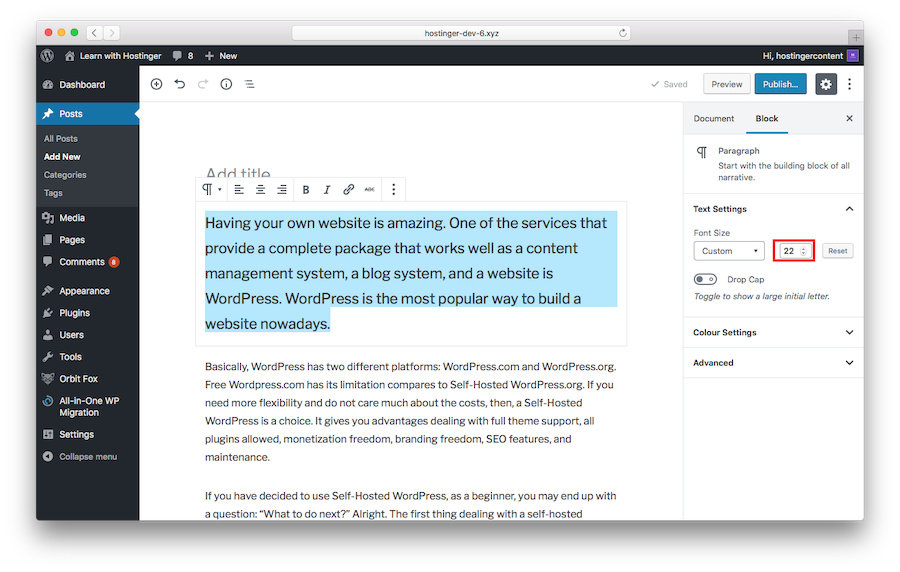Click the browser address bar
This screenshot has width=900, height=572.
pyautogui.click(x=461, y=33)
